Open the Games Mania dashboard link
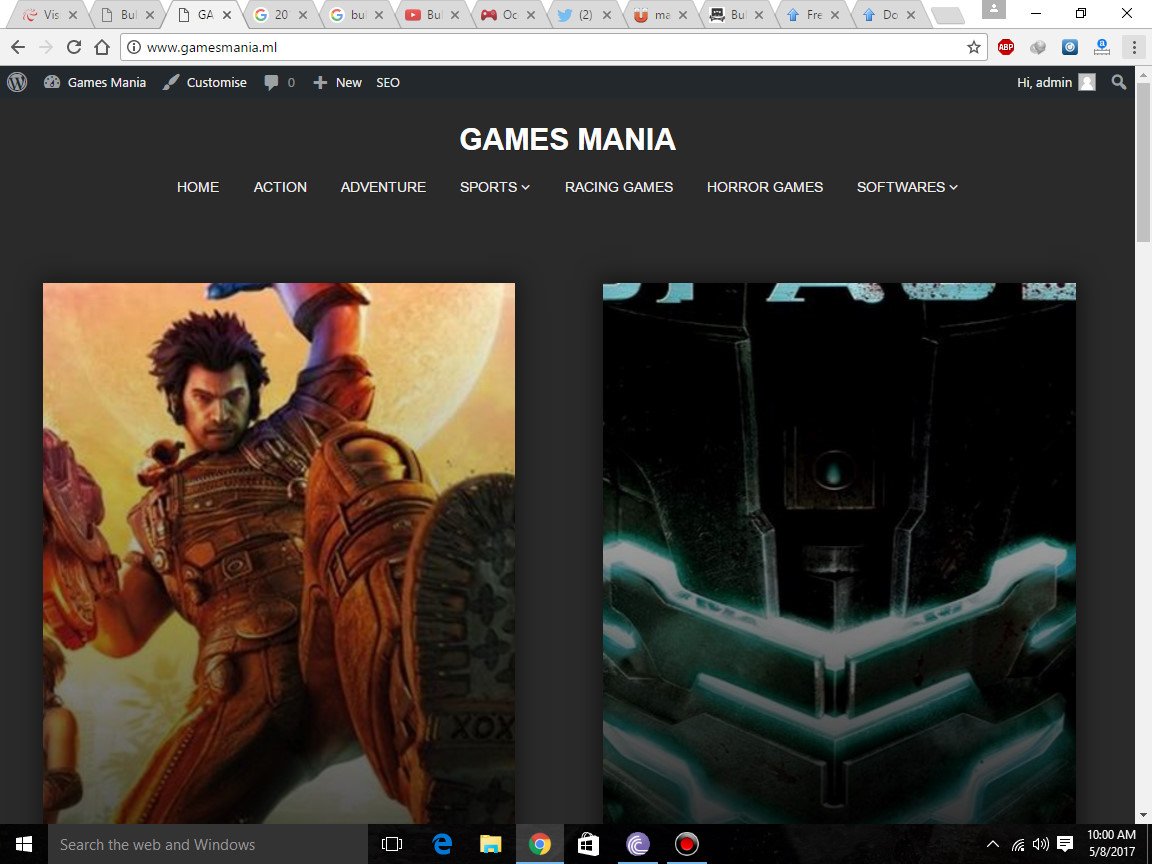The width and height of the screenshot is (1152, 864). click(x=95, y=82)
